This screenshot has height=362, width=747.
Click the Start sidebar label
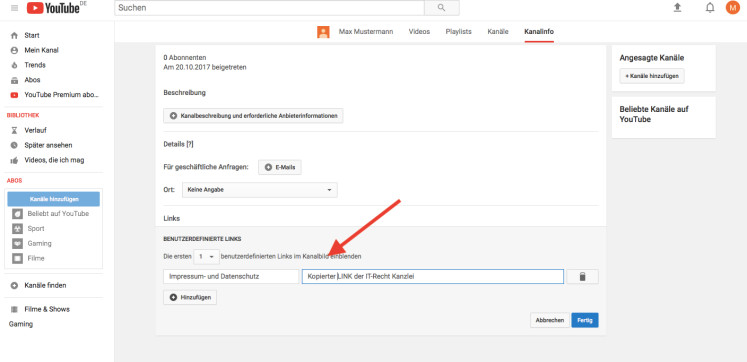click(x=32, y=35)
